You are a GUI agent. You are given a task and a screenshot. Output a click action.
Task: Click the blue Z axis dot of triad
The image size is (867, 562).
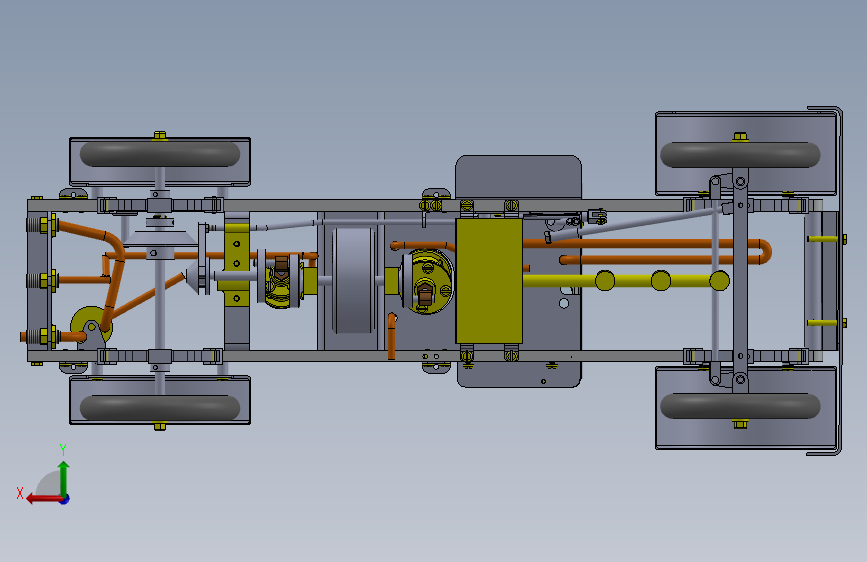(x=65, y=499)
